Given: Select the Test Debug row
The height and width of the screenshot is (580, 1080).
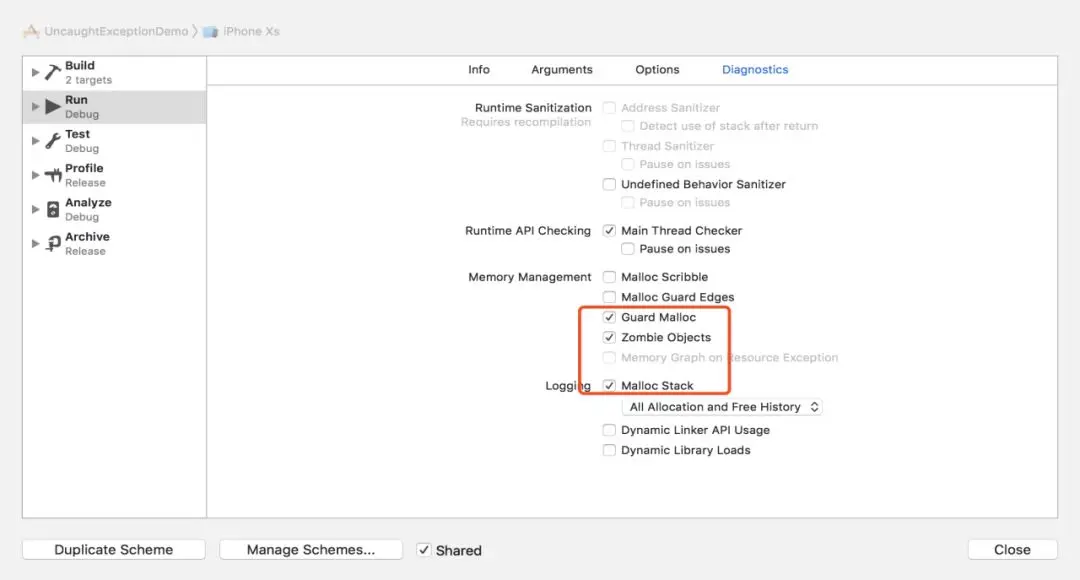Looking at the screenshot, I should 114,141.
